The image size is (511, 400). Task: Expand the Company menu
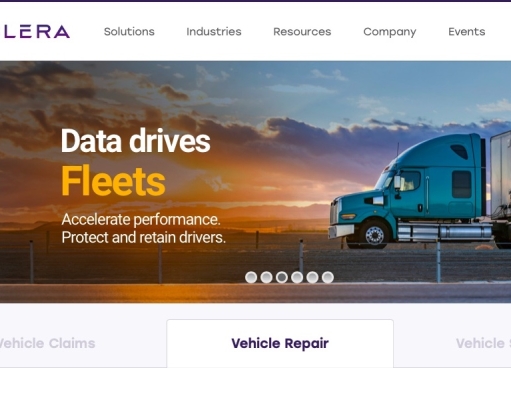[390, 32]
